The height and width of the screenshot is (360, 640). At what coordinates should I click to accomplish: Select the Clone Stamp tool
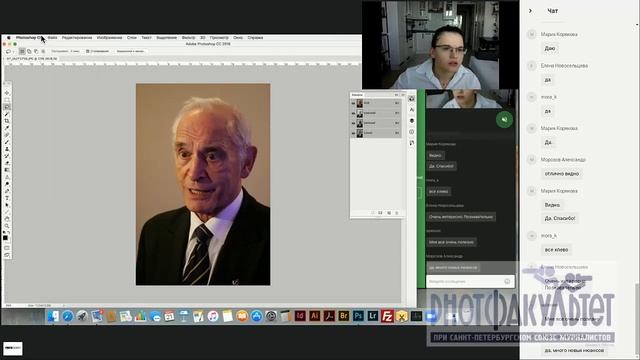click(x=7, y=149)
